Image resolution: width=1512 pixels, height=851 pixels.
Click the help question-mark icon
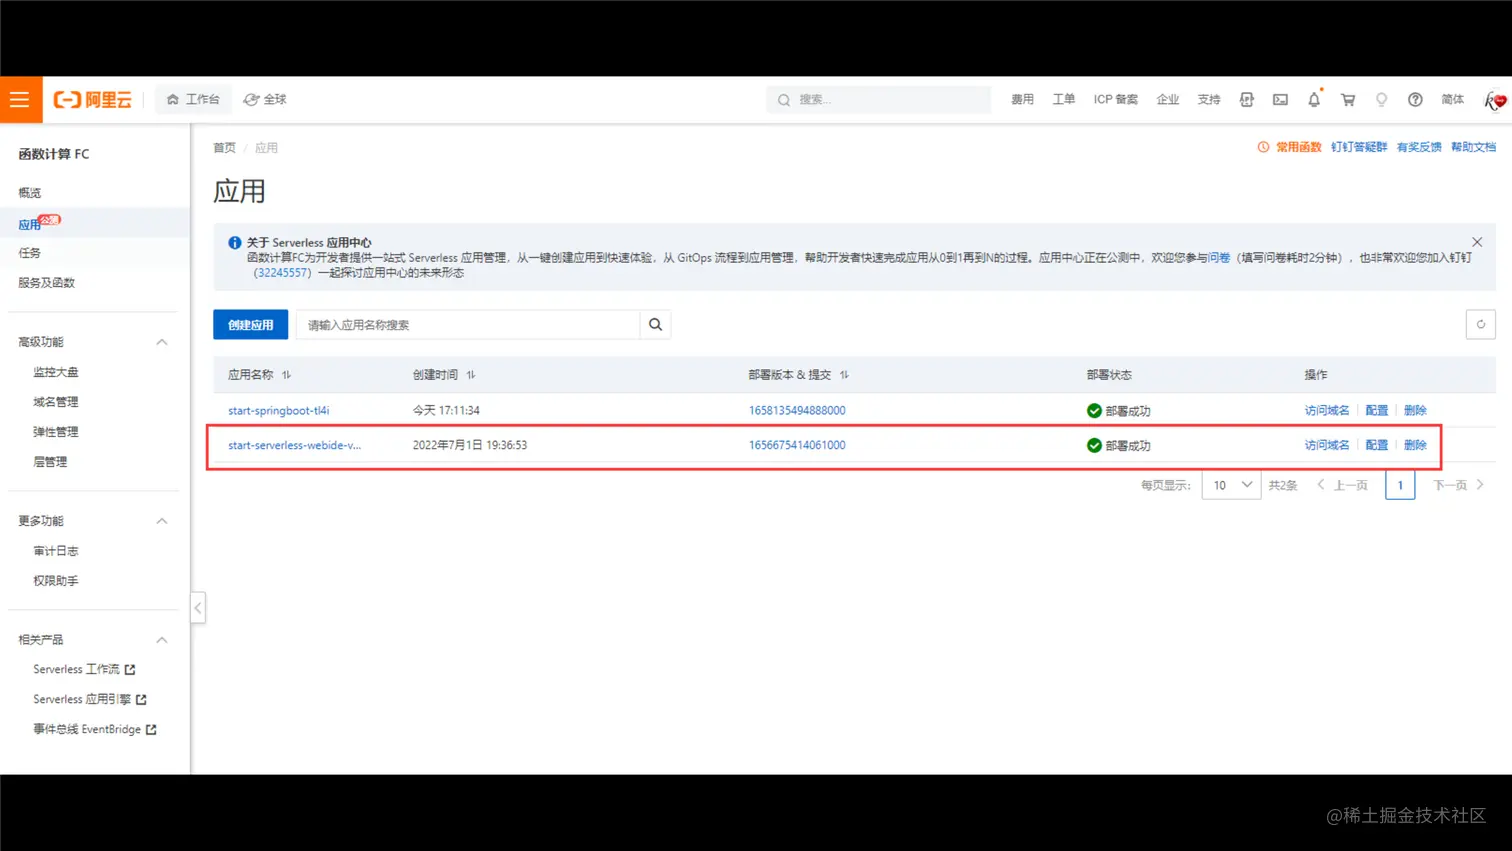click(x=1415, y=99)
